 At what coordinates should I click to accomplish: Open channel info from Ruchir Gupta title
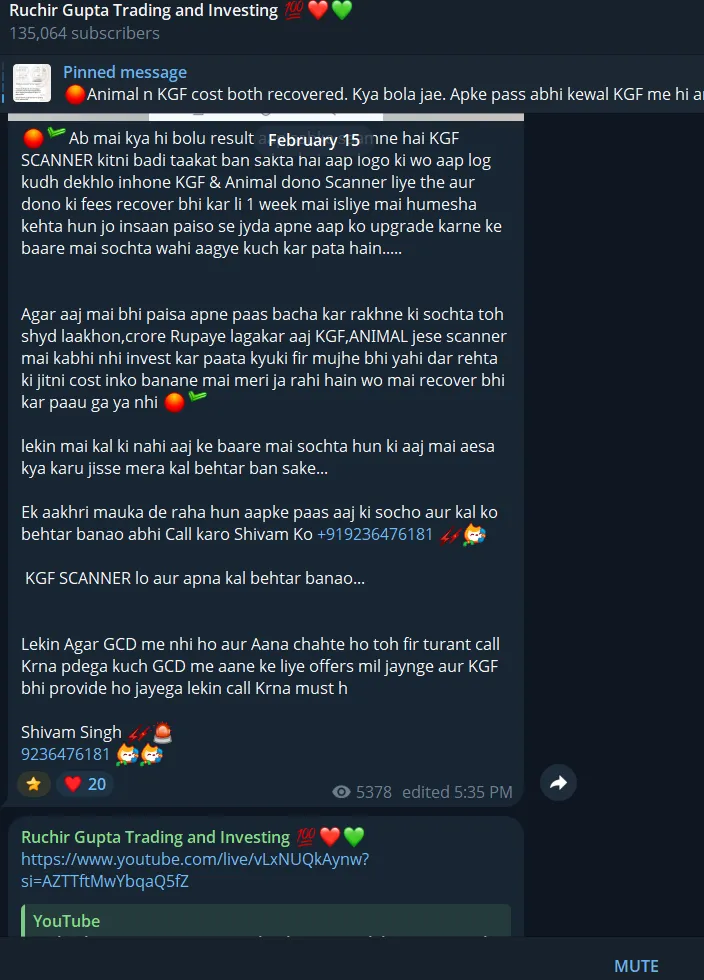coord(143,11)
